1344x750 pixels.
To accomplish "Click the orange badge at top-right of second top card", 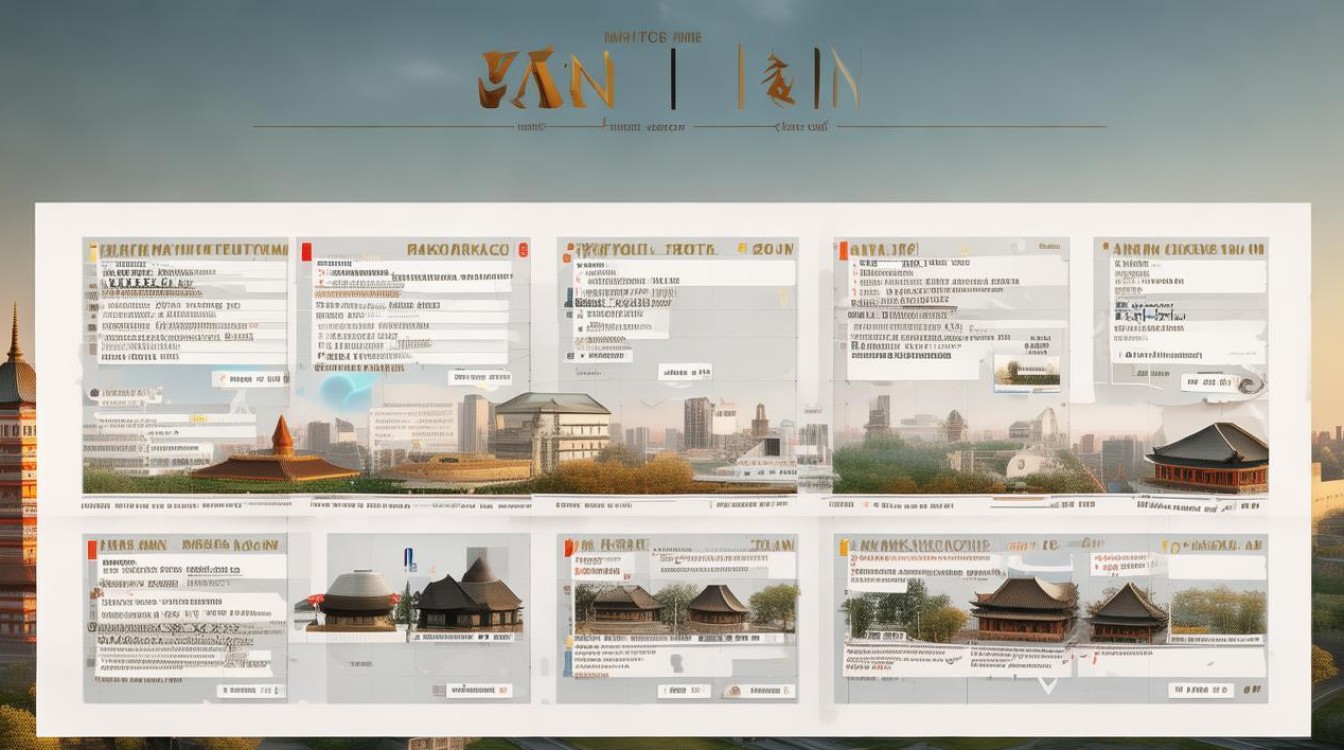I will (520, 249).
